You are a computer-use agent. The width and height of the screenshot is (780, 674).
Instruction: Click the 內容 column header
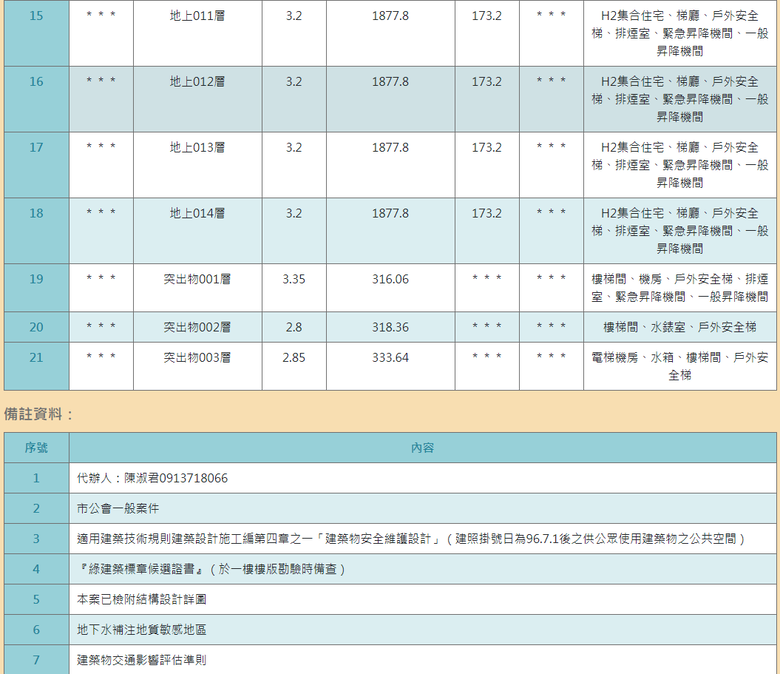pyautogui.click(x=423, y=448)
